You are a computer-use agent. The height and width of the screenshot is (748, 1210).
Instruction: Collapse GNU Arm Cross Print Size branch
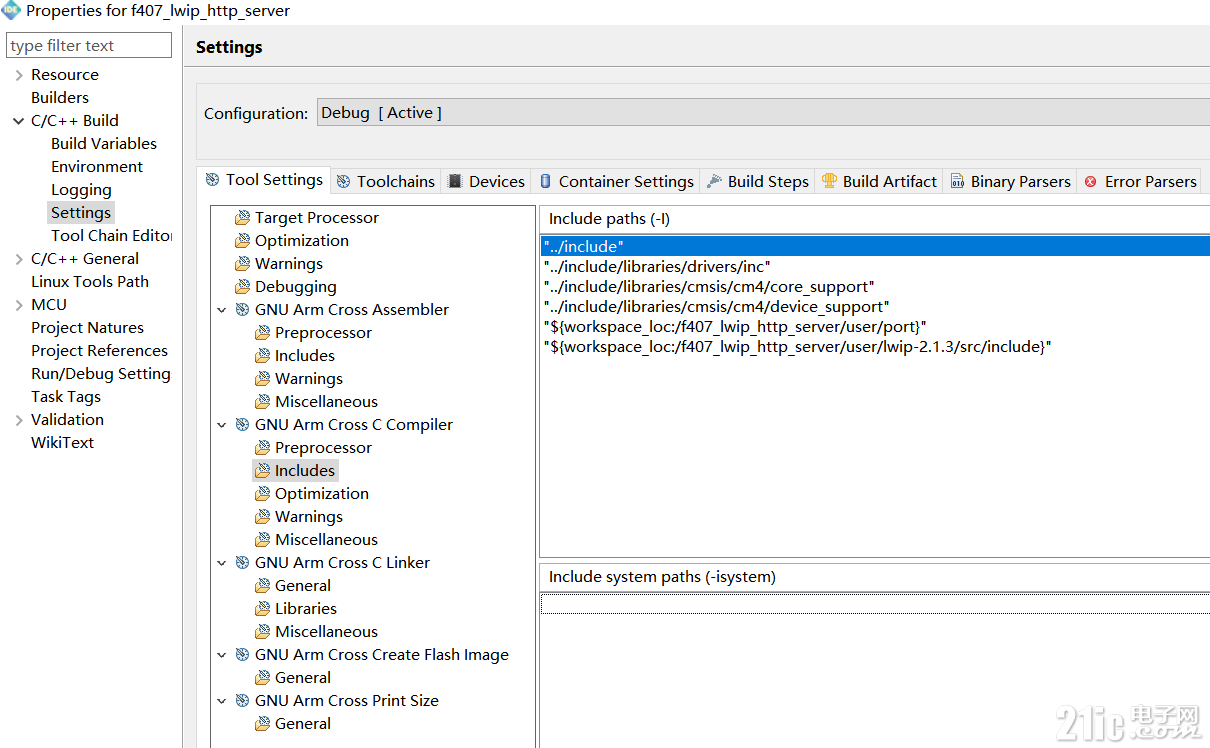coord(222,701)
